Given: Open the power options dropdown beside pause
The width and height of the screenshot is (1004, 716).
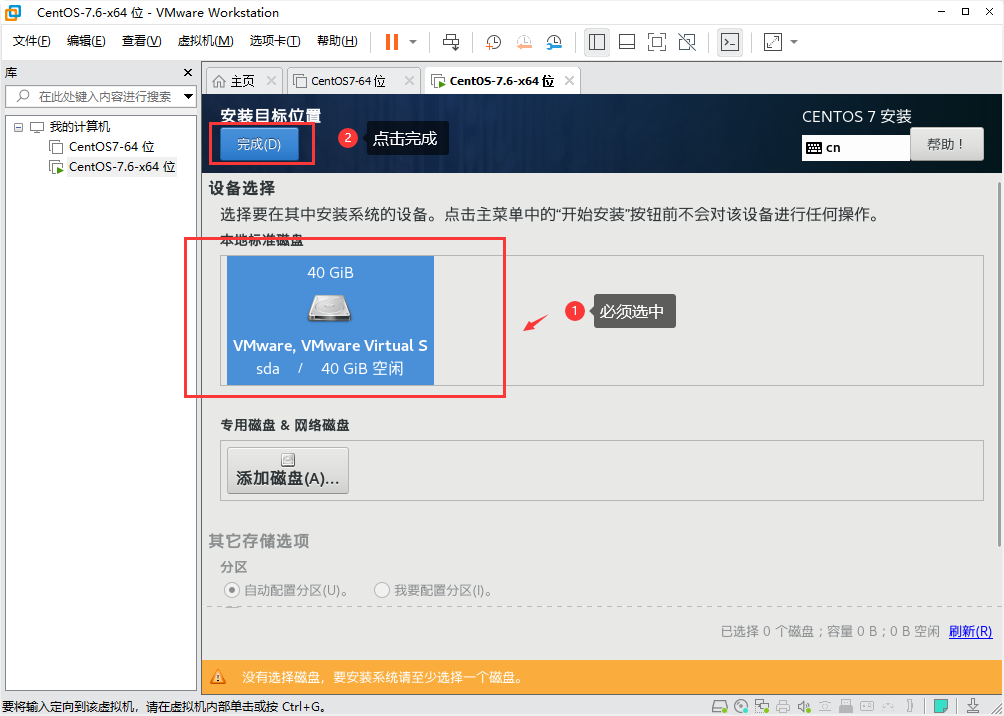Looking at the screenshot, I should coord(413,42).
